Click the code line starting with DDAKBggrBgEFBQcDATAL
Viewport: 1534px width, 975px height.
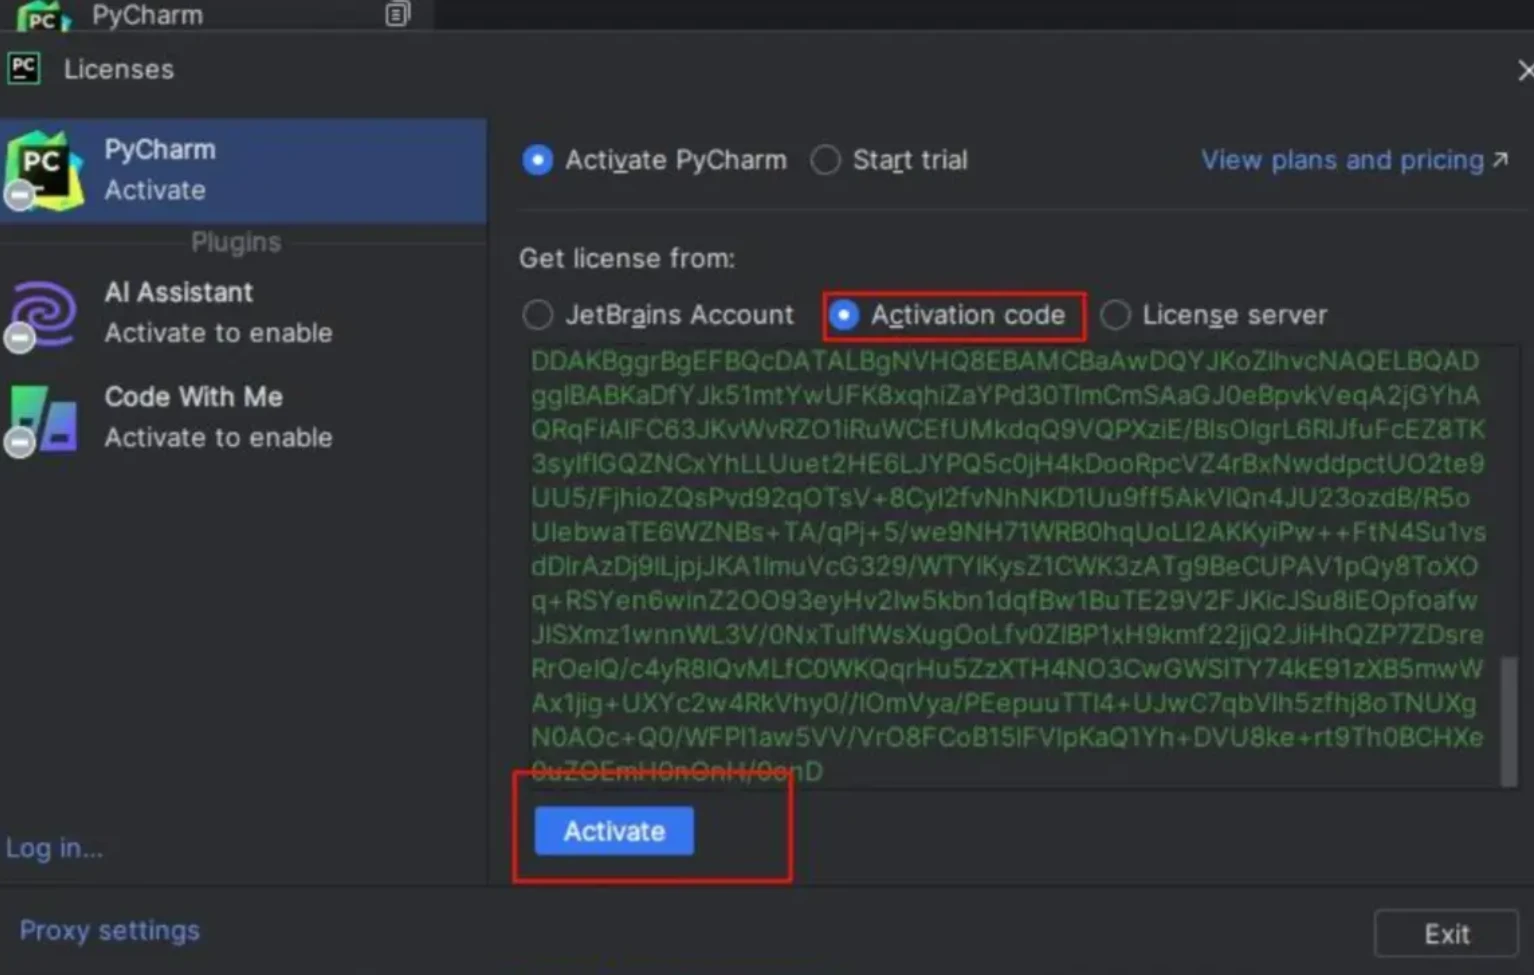[x=1005, y=361]
